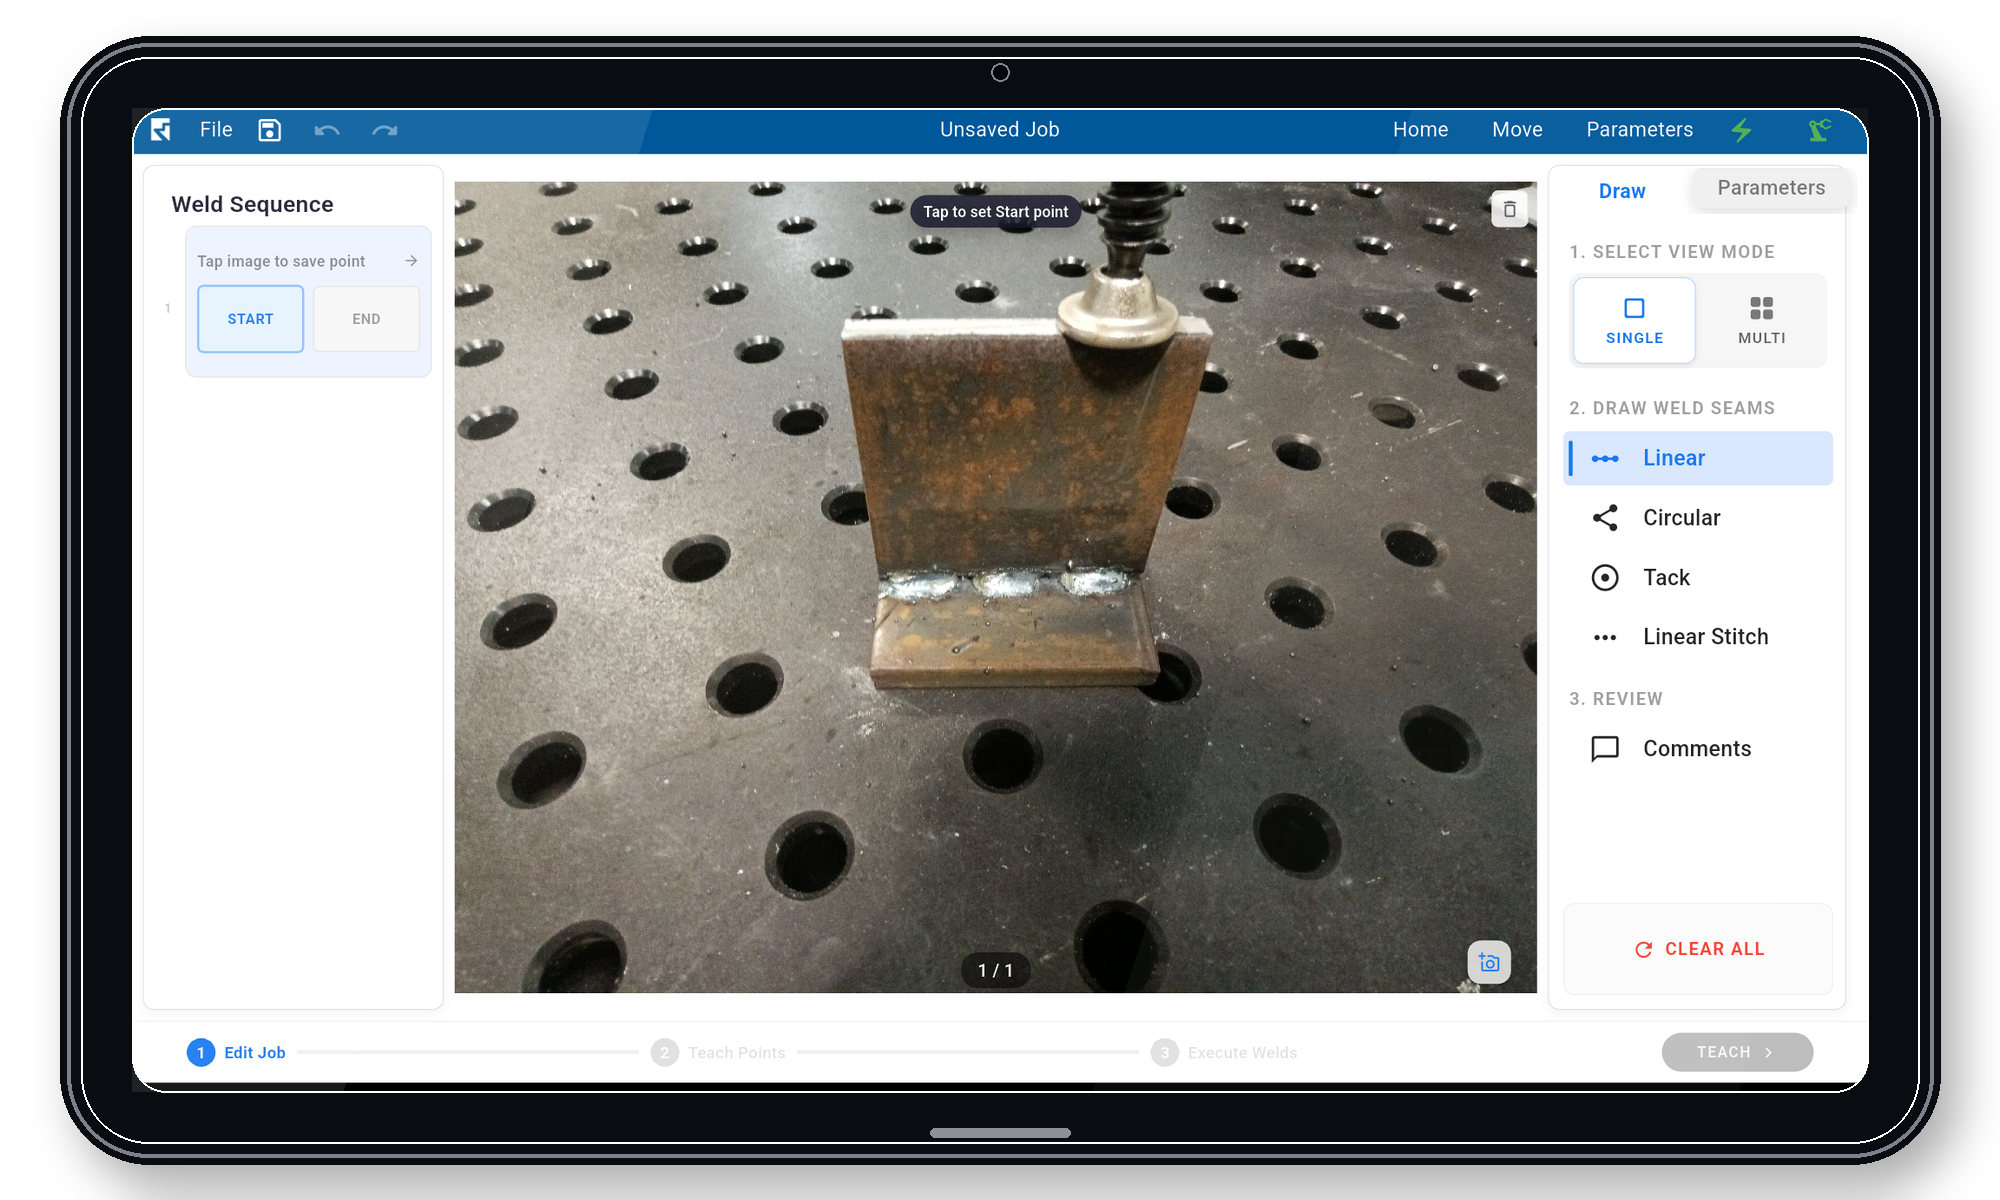Select step 3 Execute Welds
The image size is (2000, 1200).
tap(1224, 1052)
